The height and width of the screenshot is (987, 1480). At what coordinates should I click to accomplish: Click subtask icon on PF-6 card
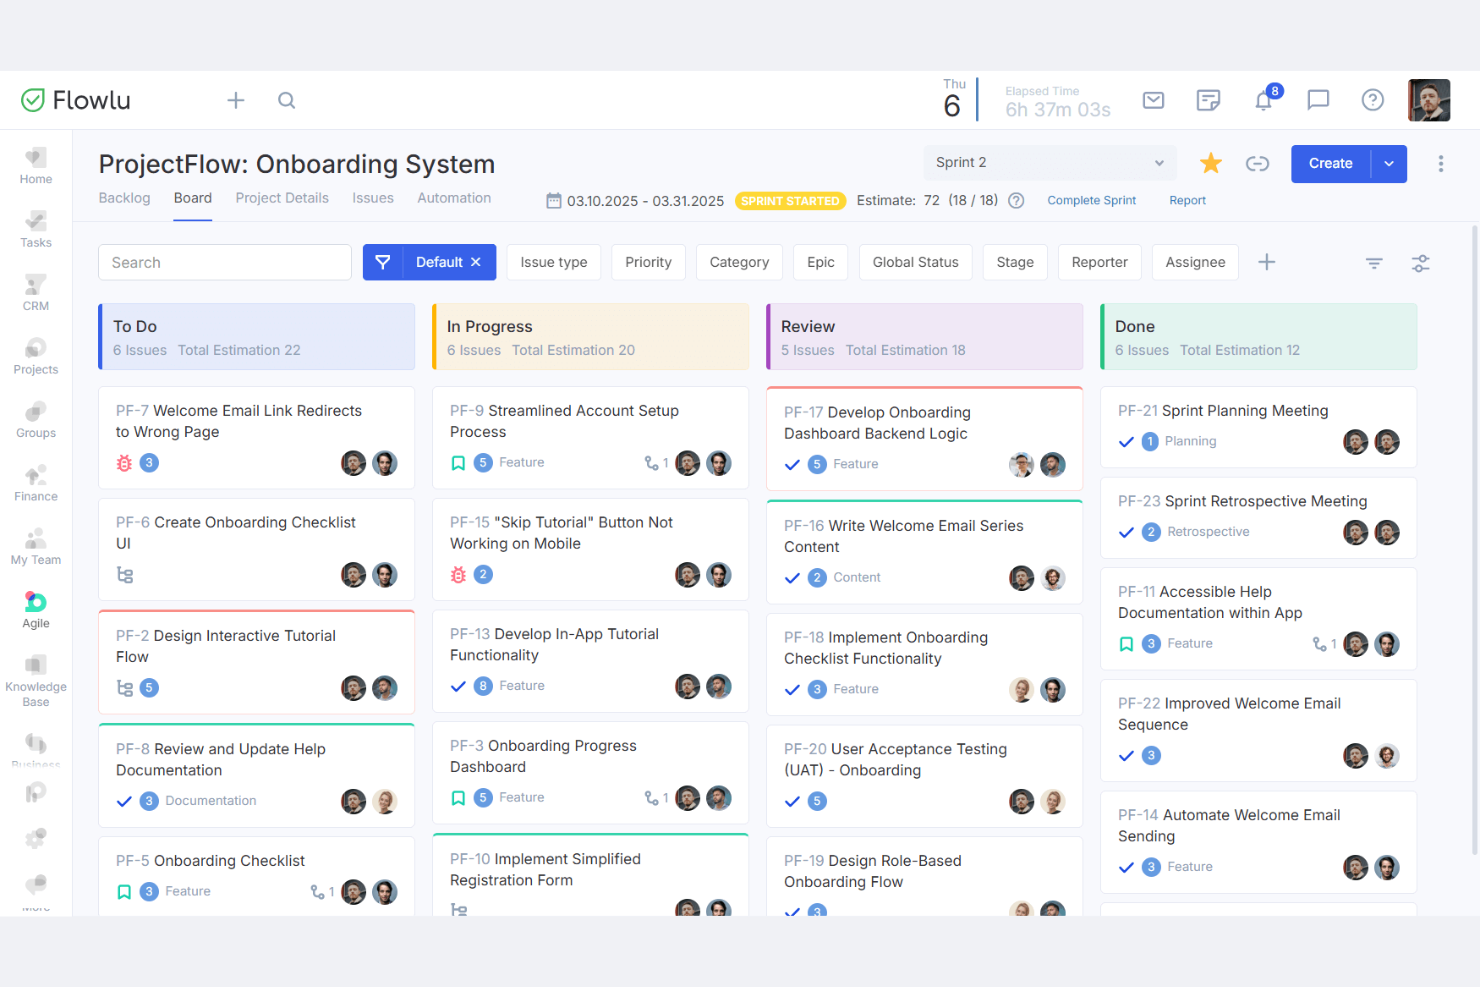(x=125, y=575)
